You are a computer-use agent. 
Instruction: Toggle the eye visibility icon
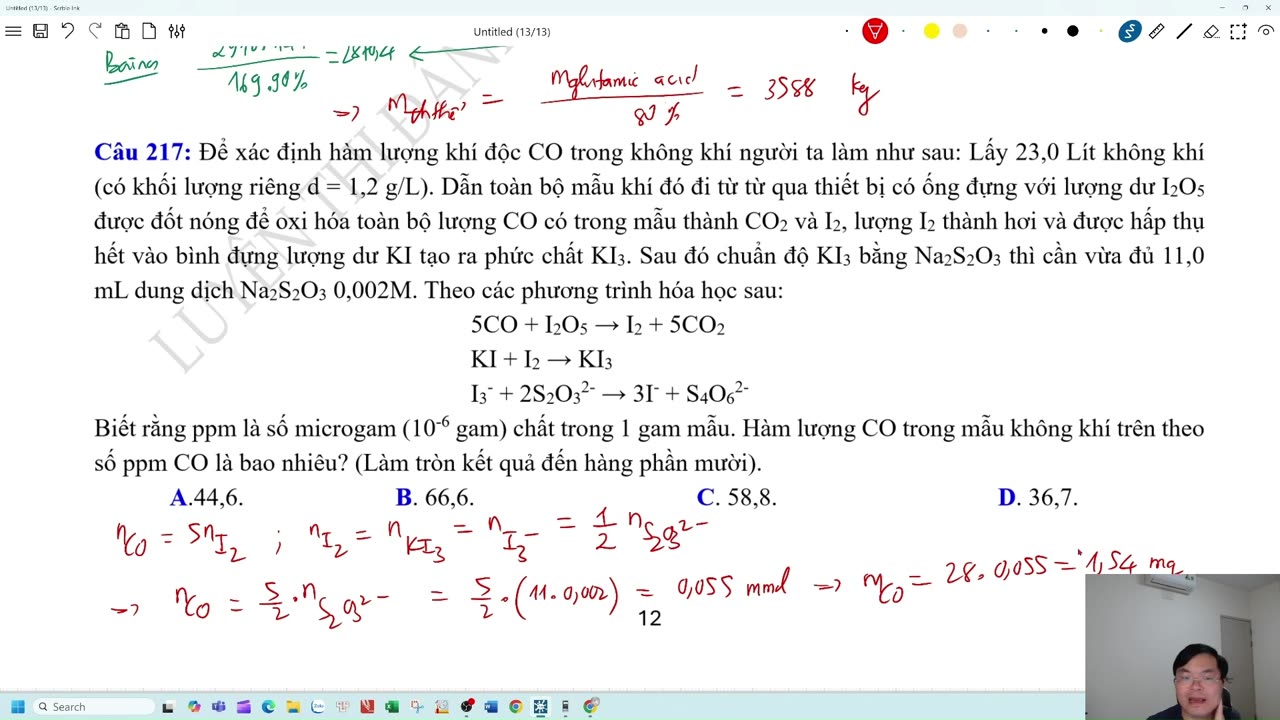(x=1264, y=31)
